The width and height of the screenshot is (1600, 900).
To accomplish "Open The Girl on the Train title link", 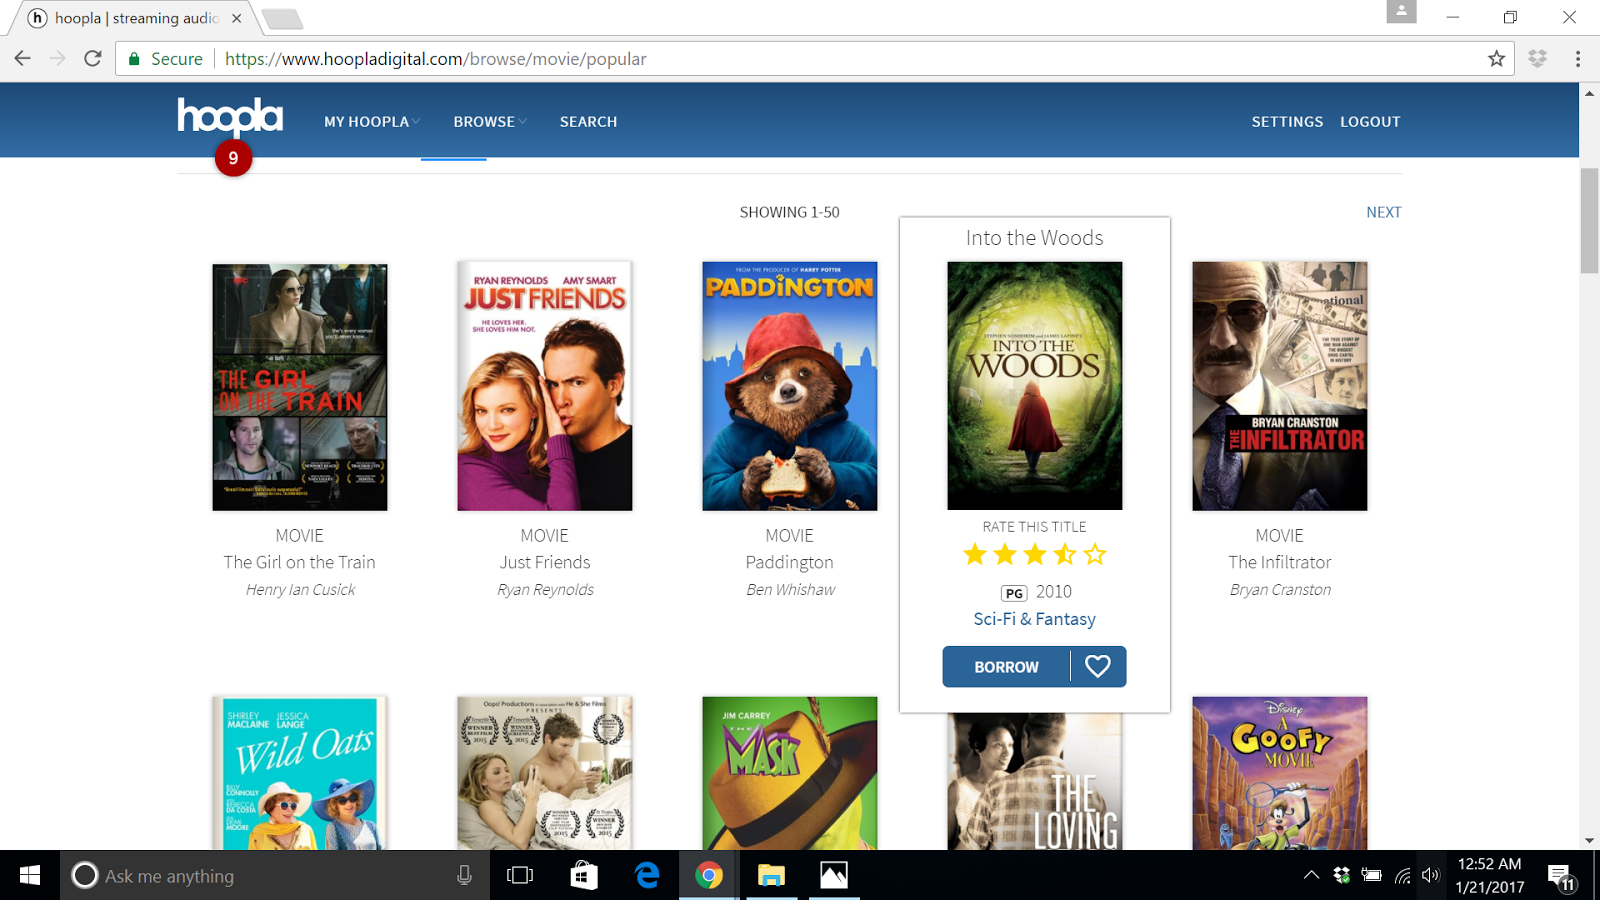I will (300, 562).
